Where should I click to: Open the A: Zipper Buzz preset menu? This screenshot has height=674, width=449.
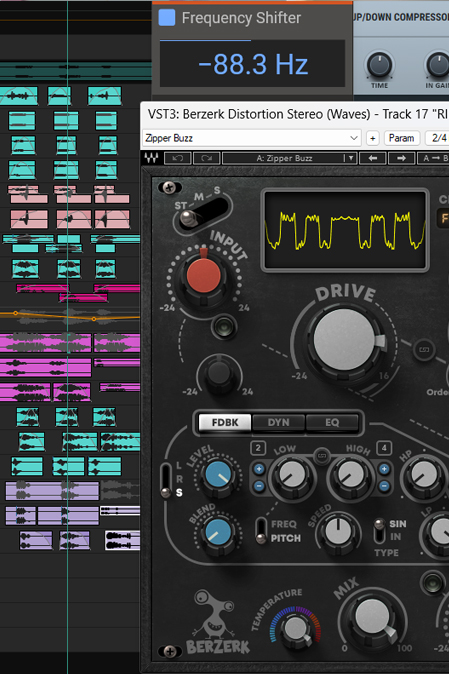(284, 158)
